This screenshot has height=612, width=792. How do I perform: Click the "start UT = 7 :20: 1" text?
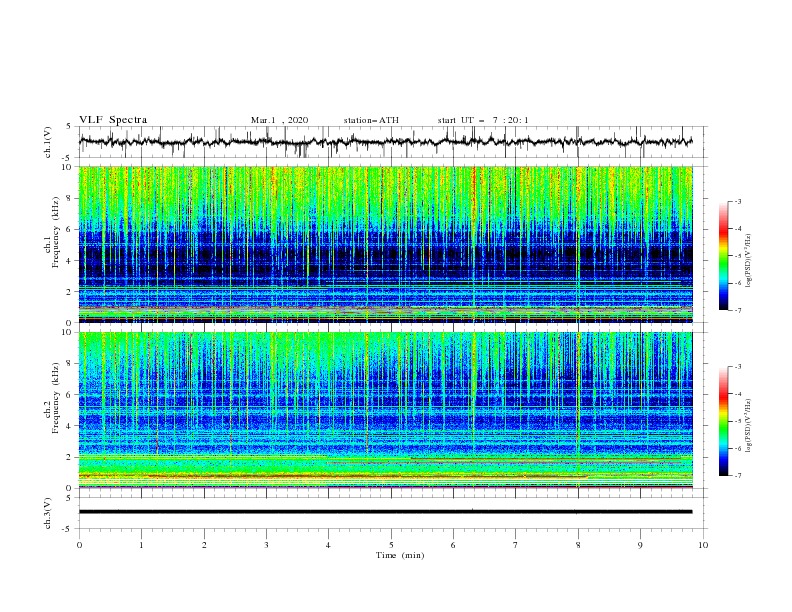pyautogui.click(x=483, y=120)
